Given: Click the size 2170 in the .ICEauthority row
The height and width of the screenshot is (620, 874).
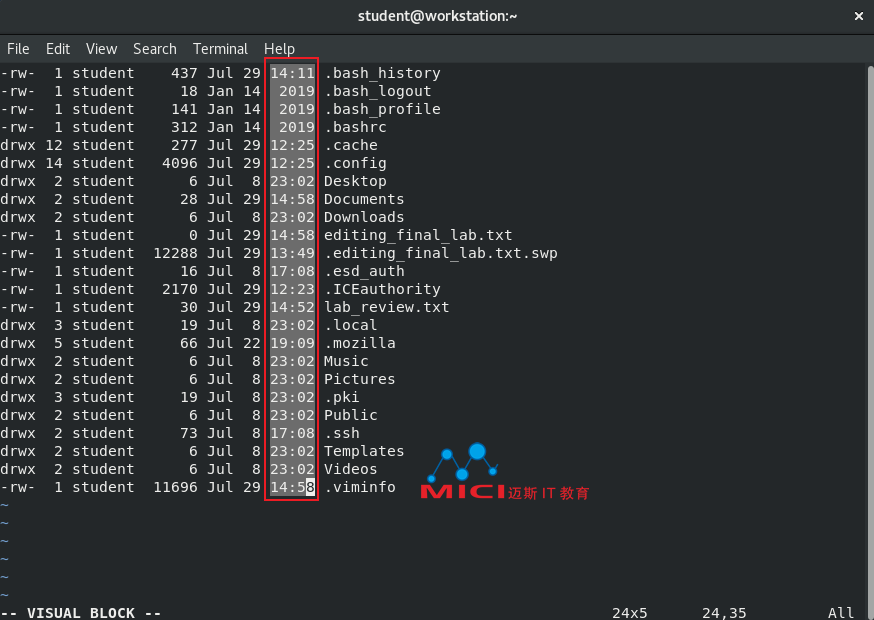Looking at the screenshot, I should pos(179,289).
